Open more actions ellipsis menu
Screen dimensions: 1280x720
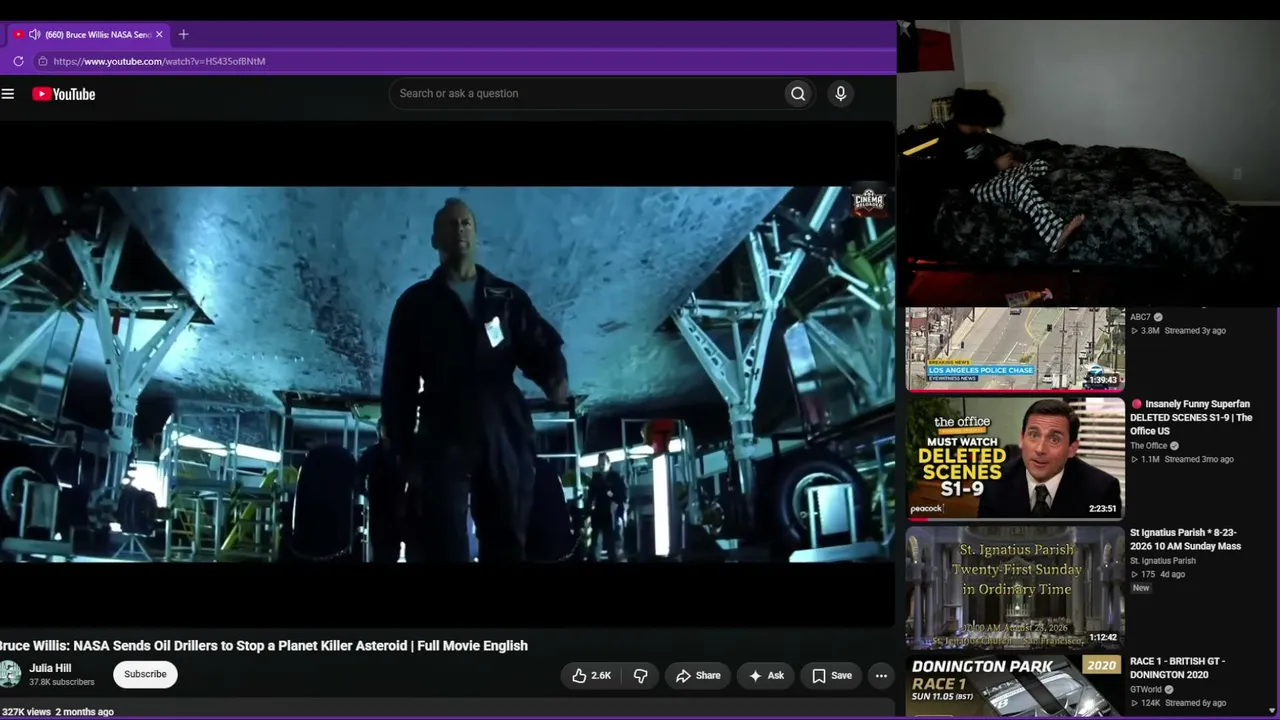point(881,676)
